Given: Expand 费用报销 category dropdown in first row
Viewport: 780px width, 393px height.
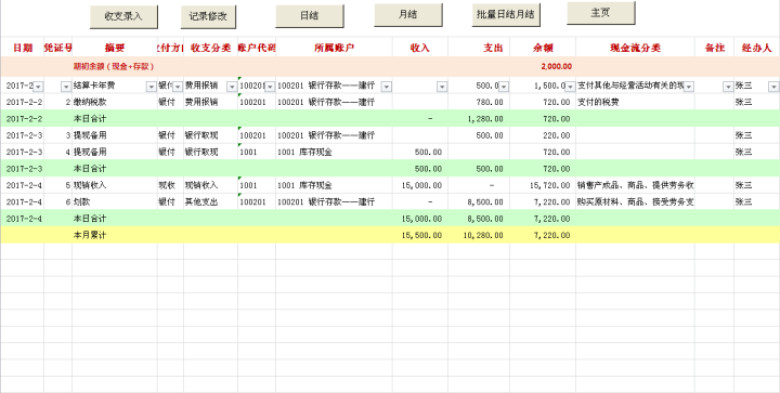Looking at the screenshot, I should [x=231, y=87].
